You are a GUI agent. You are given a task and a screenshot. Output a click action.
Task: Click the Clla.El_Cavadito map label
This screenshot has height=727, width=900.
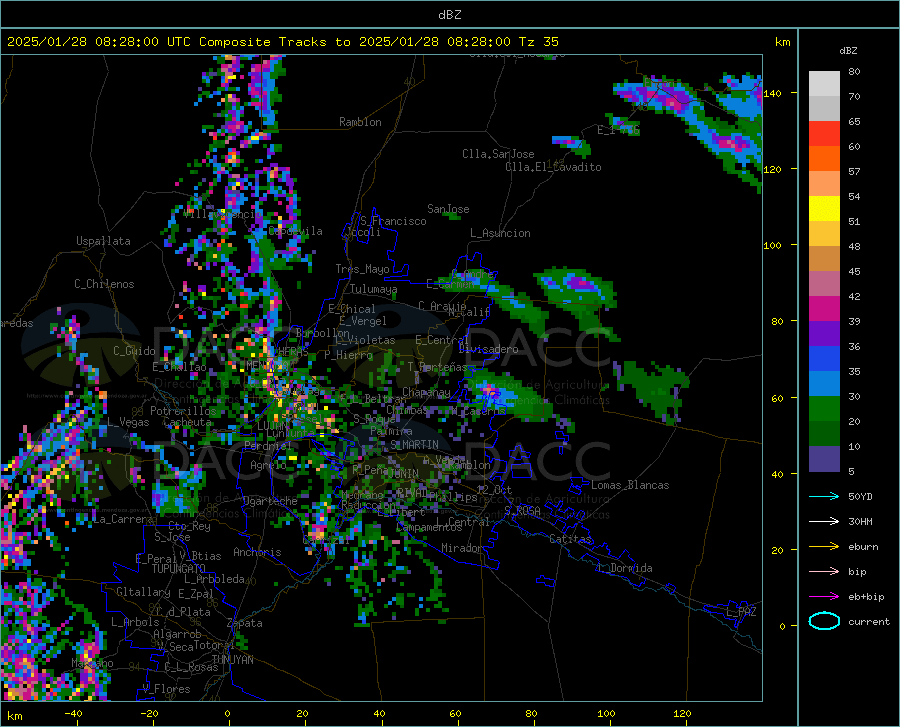553,167
